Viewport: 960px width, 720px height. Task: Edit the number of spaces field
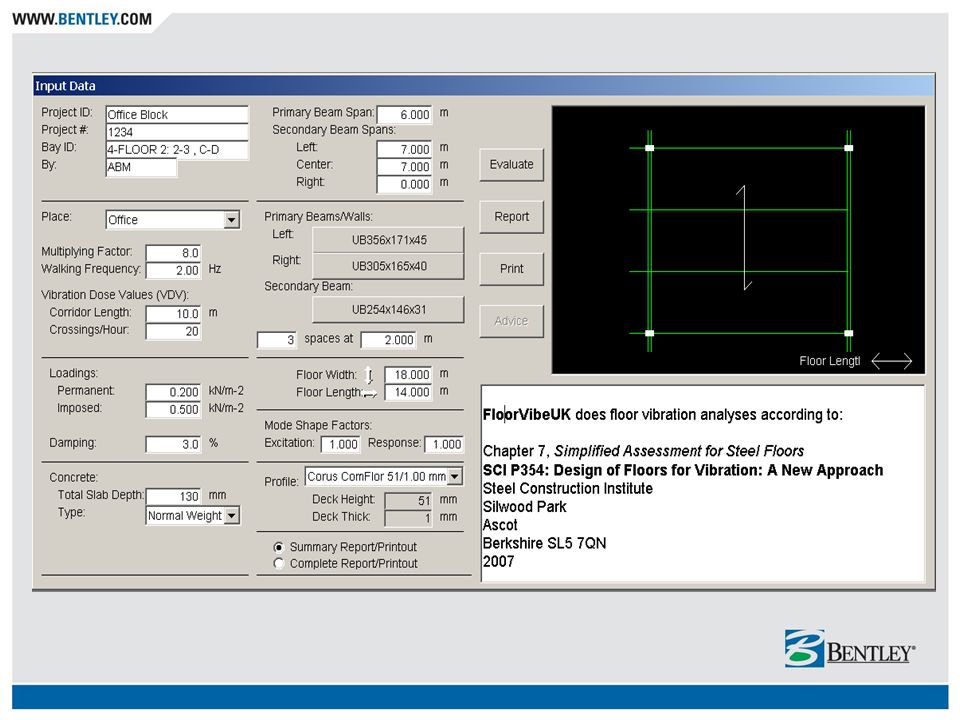coord(277,340)
